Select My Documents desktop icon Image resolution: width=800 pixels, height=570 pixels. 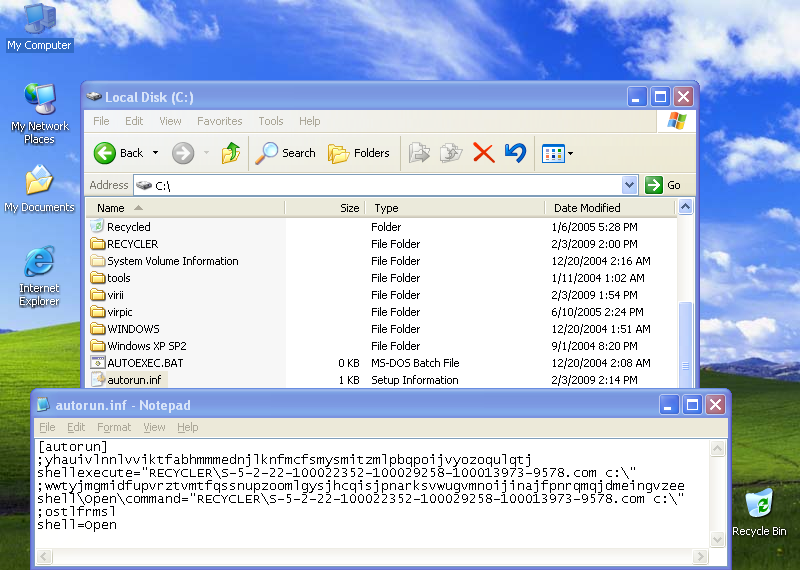point(40,180)
